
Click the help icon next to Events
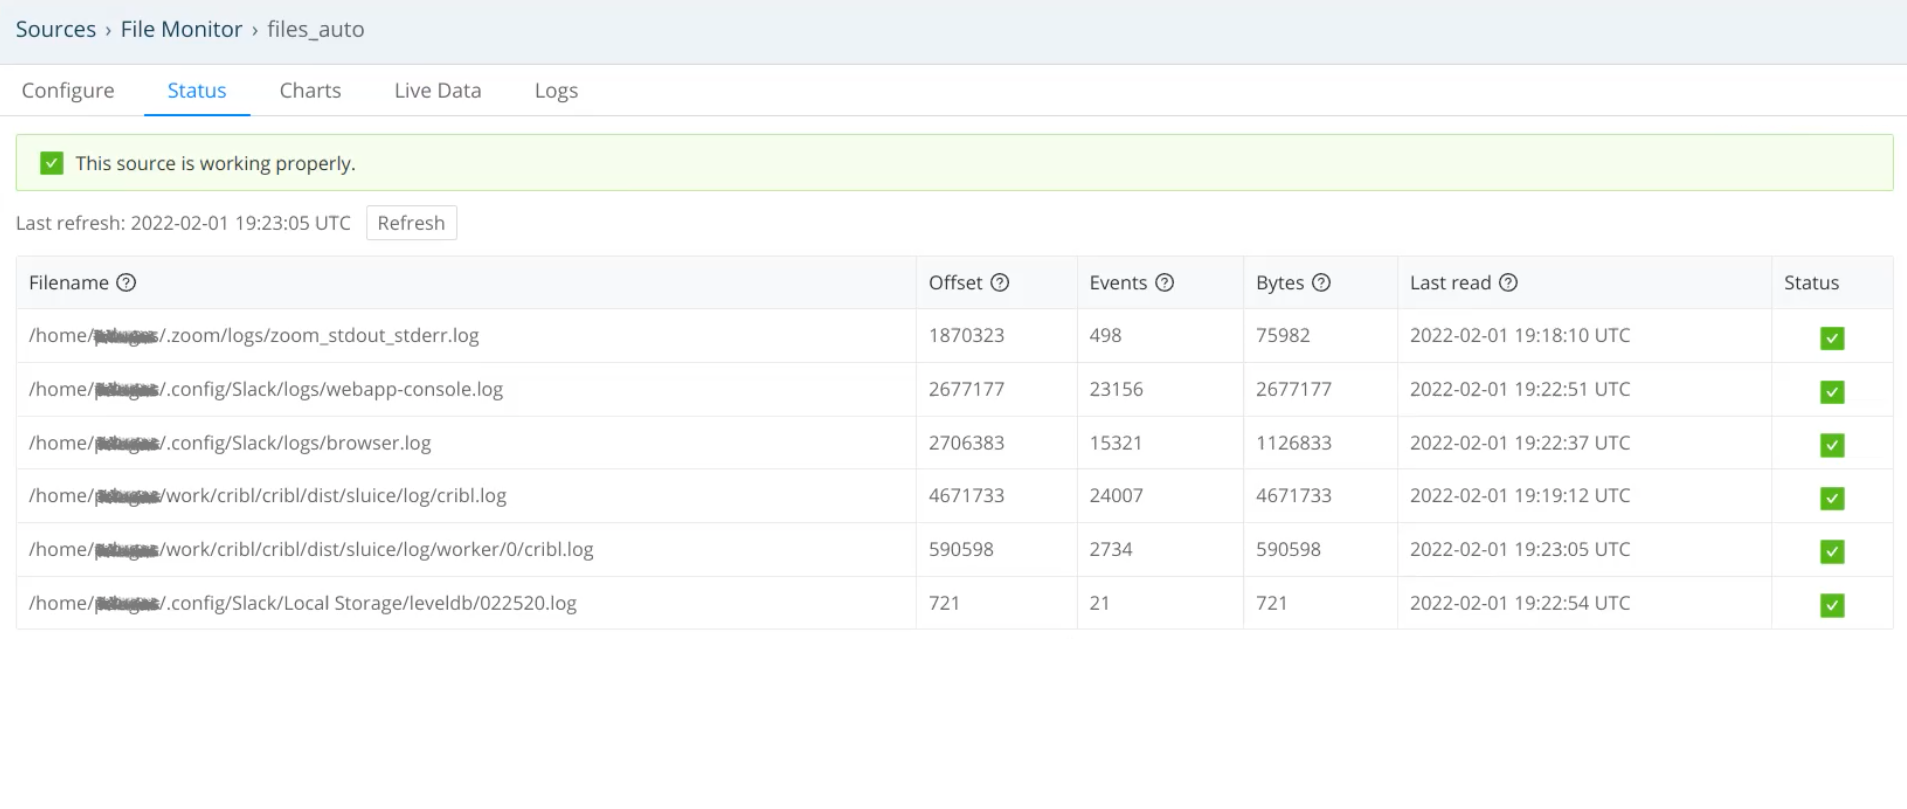(x=1164, y=283)
